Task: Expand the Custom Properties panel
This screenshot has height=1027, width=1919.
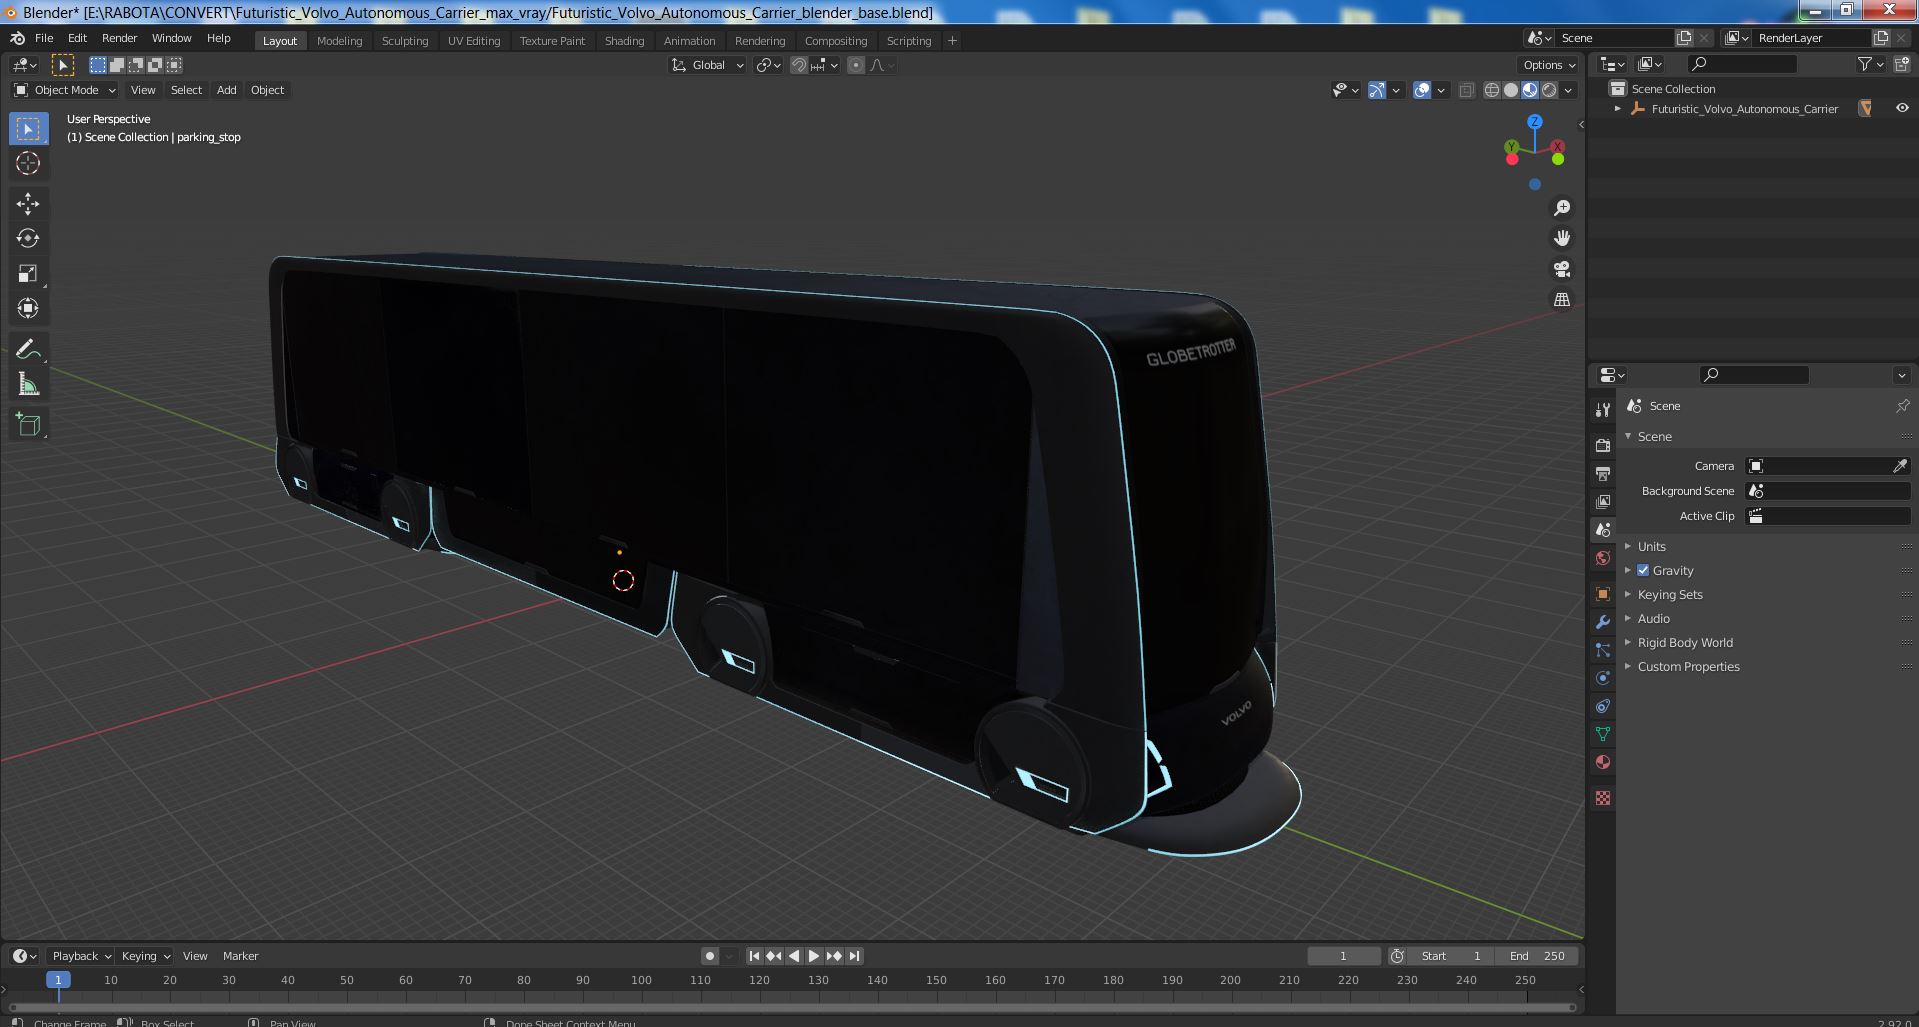Action: coord(1688,666)
